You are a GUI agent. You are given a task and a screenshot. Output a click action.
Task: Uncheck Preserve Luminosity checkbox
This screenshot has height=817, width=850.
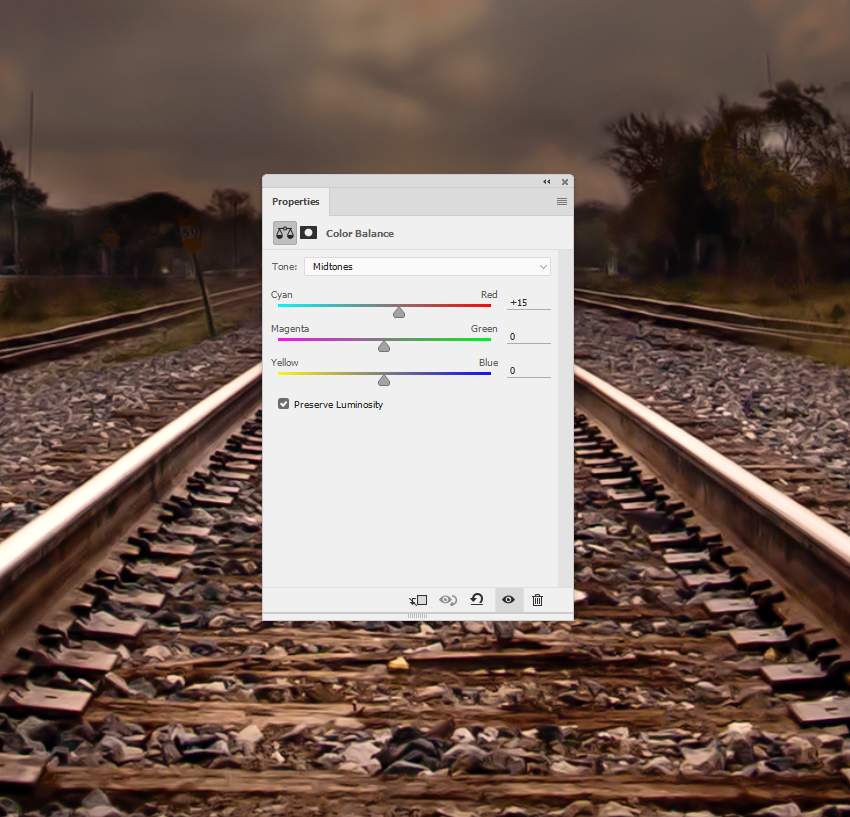coord(284,404)
